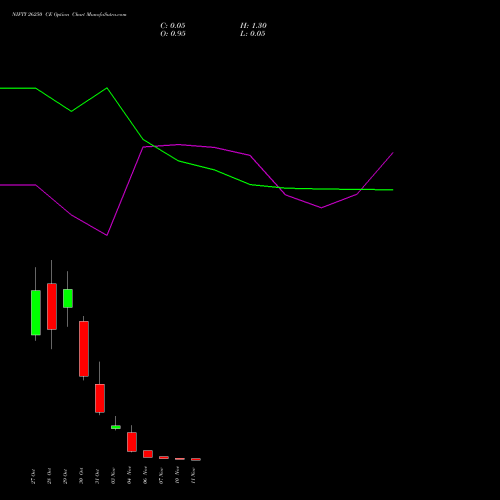
Task: Click the '06 Nov' date label
Action: 145,476
